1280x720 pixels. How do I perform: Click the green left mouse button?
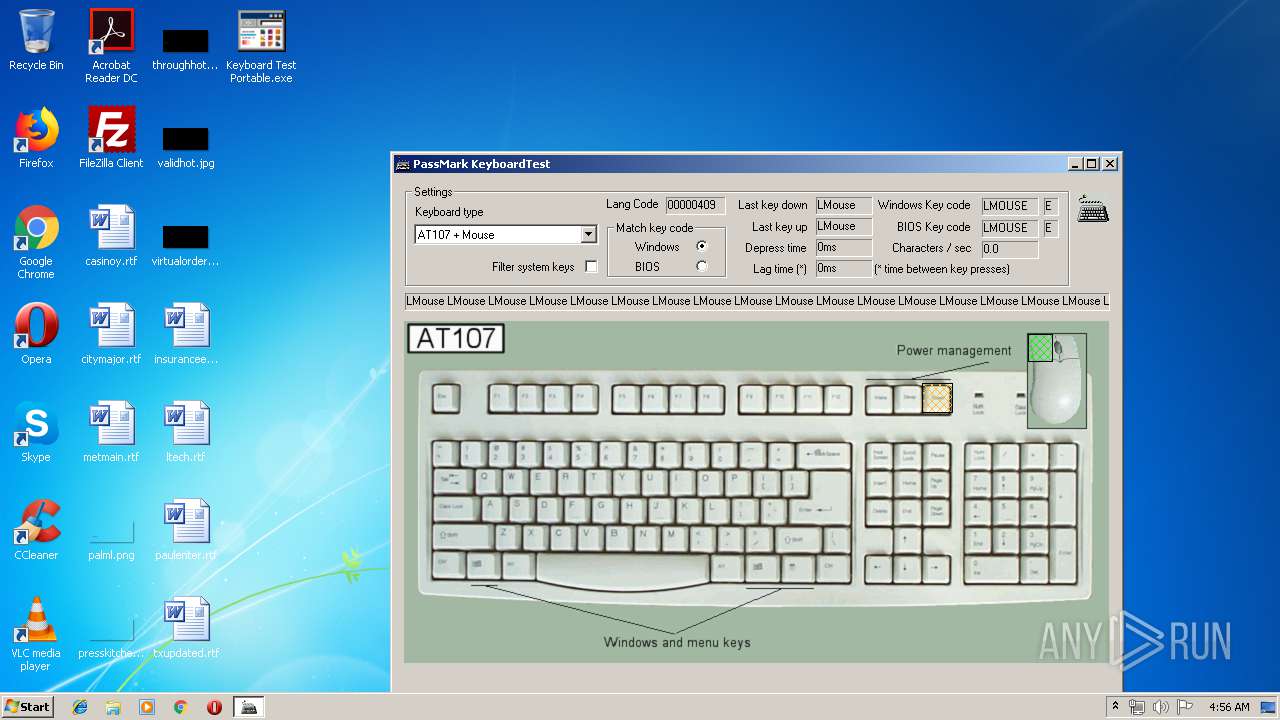coord(1040,348)
